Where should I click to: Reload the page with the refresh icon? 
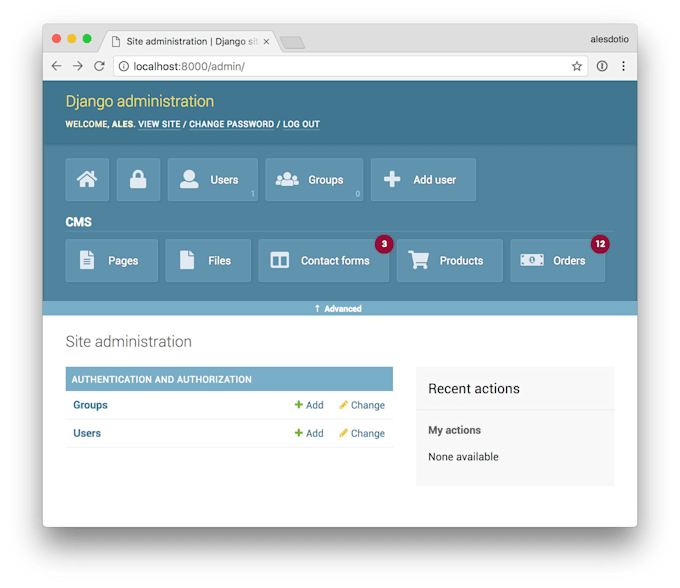pyautogui.click(x=99, y=66)
